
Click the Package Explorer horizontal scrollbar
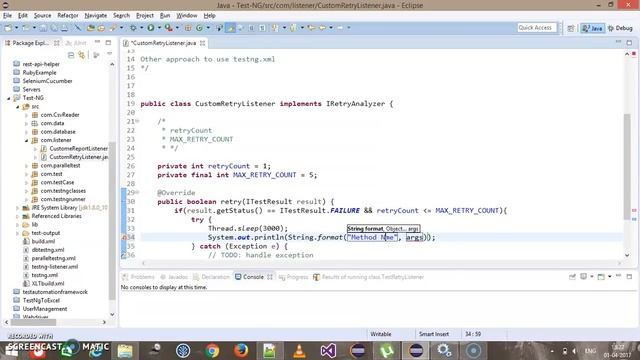click(x=34, y=322)
